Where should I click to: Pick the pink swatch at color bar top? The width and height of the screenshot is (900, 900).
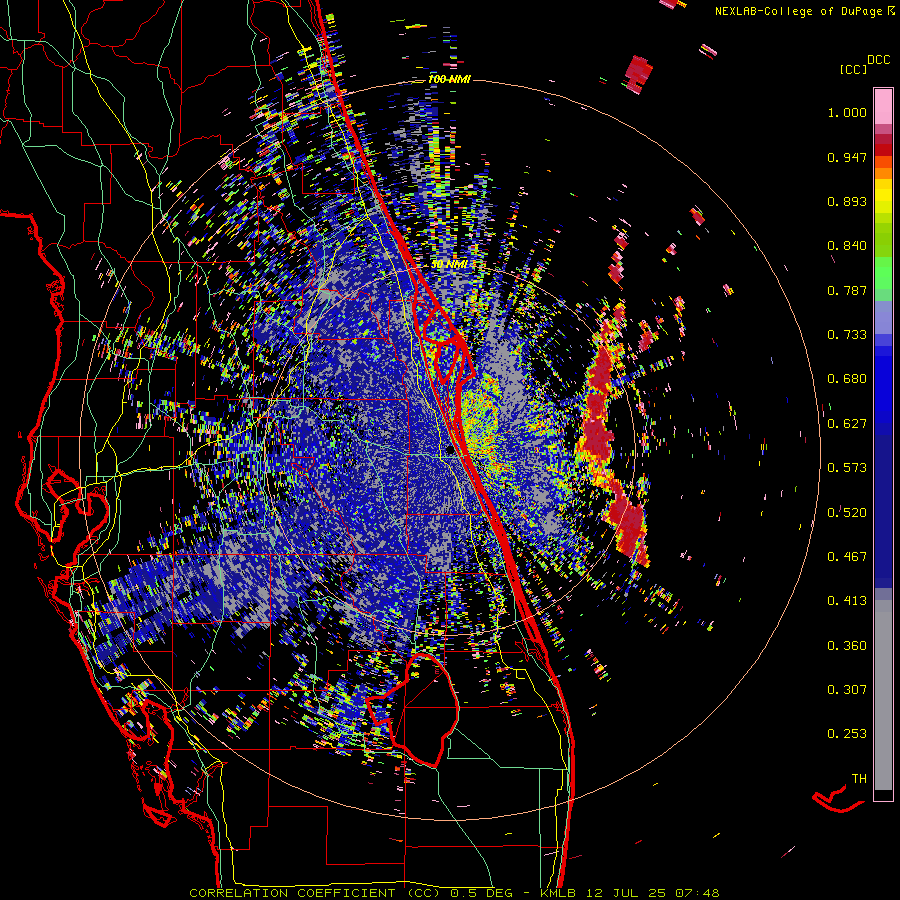point(883,106)
